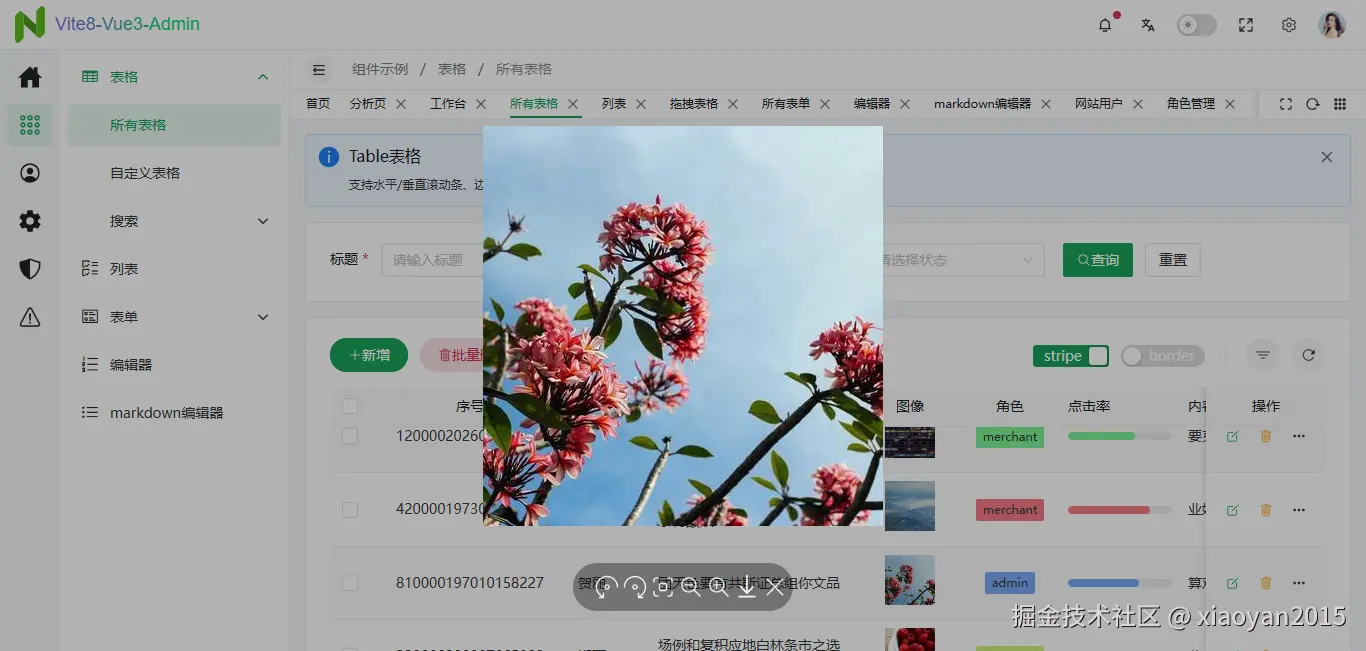1366x651 pixels.
Task: Open the user avatar menu
Action: point(1332,25)
